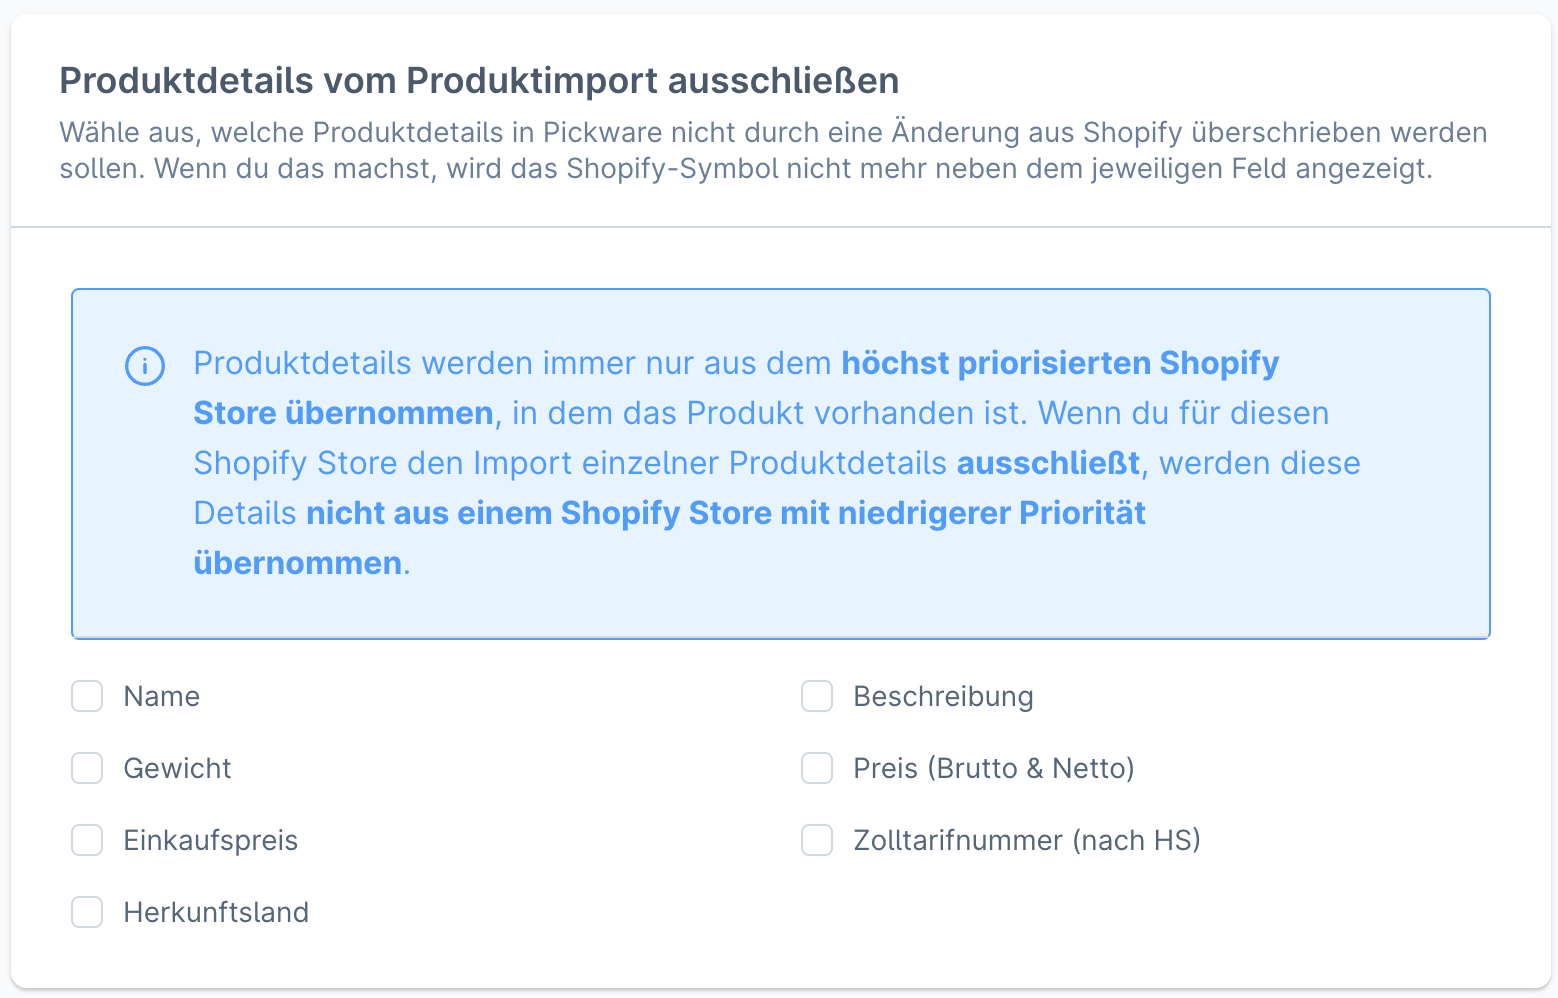Click the "Name" label text
Image resolution: width=1558 pixels, height=998 pixels.
(x=161, y=696)
